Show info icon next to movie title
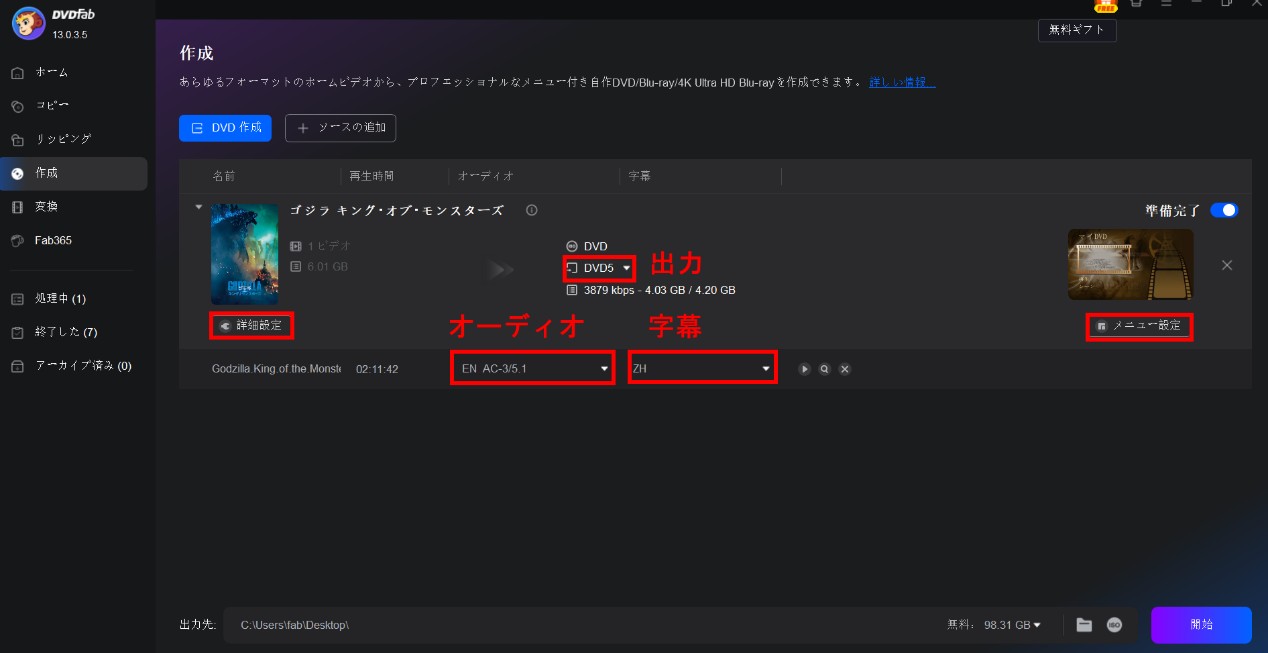Screen dimensions: 1268x653 (532, 210)
